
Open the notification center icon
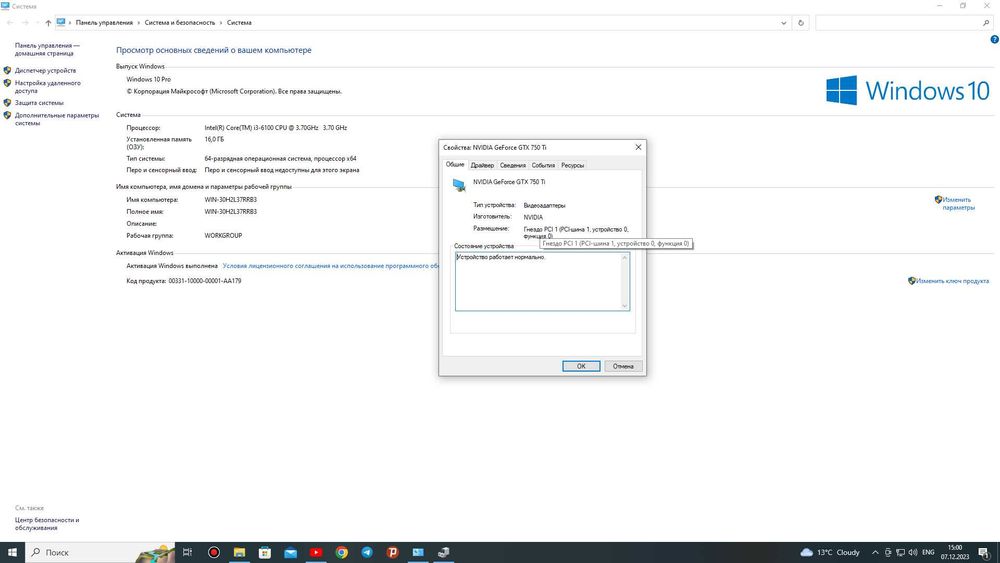click(985, 552)
